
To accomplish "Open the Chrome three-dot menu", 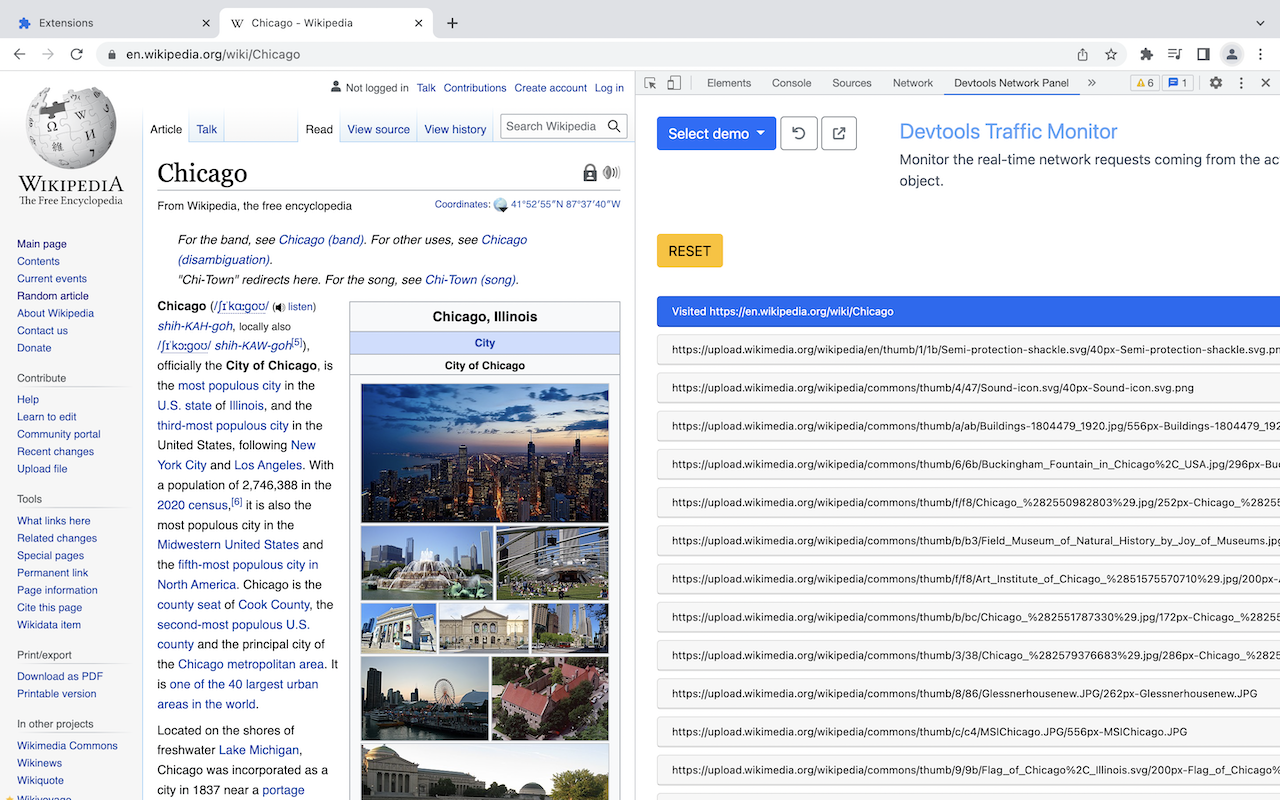I will (x=1259, y=55).
